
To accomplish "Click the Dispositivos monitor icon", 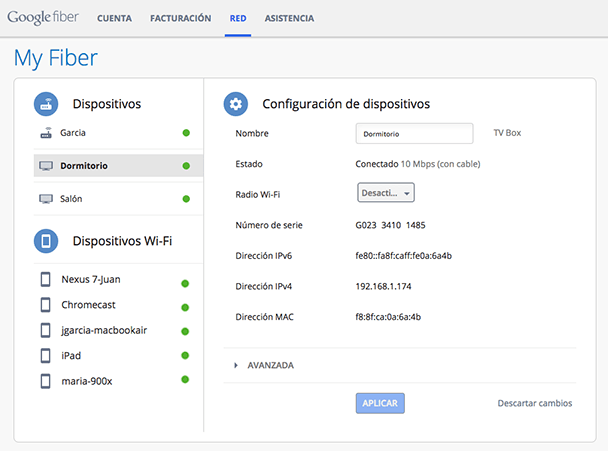I will tap(46, 104).
